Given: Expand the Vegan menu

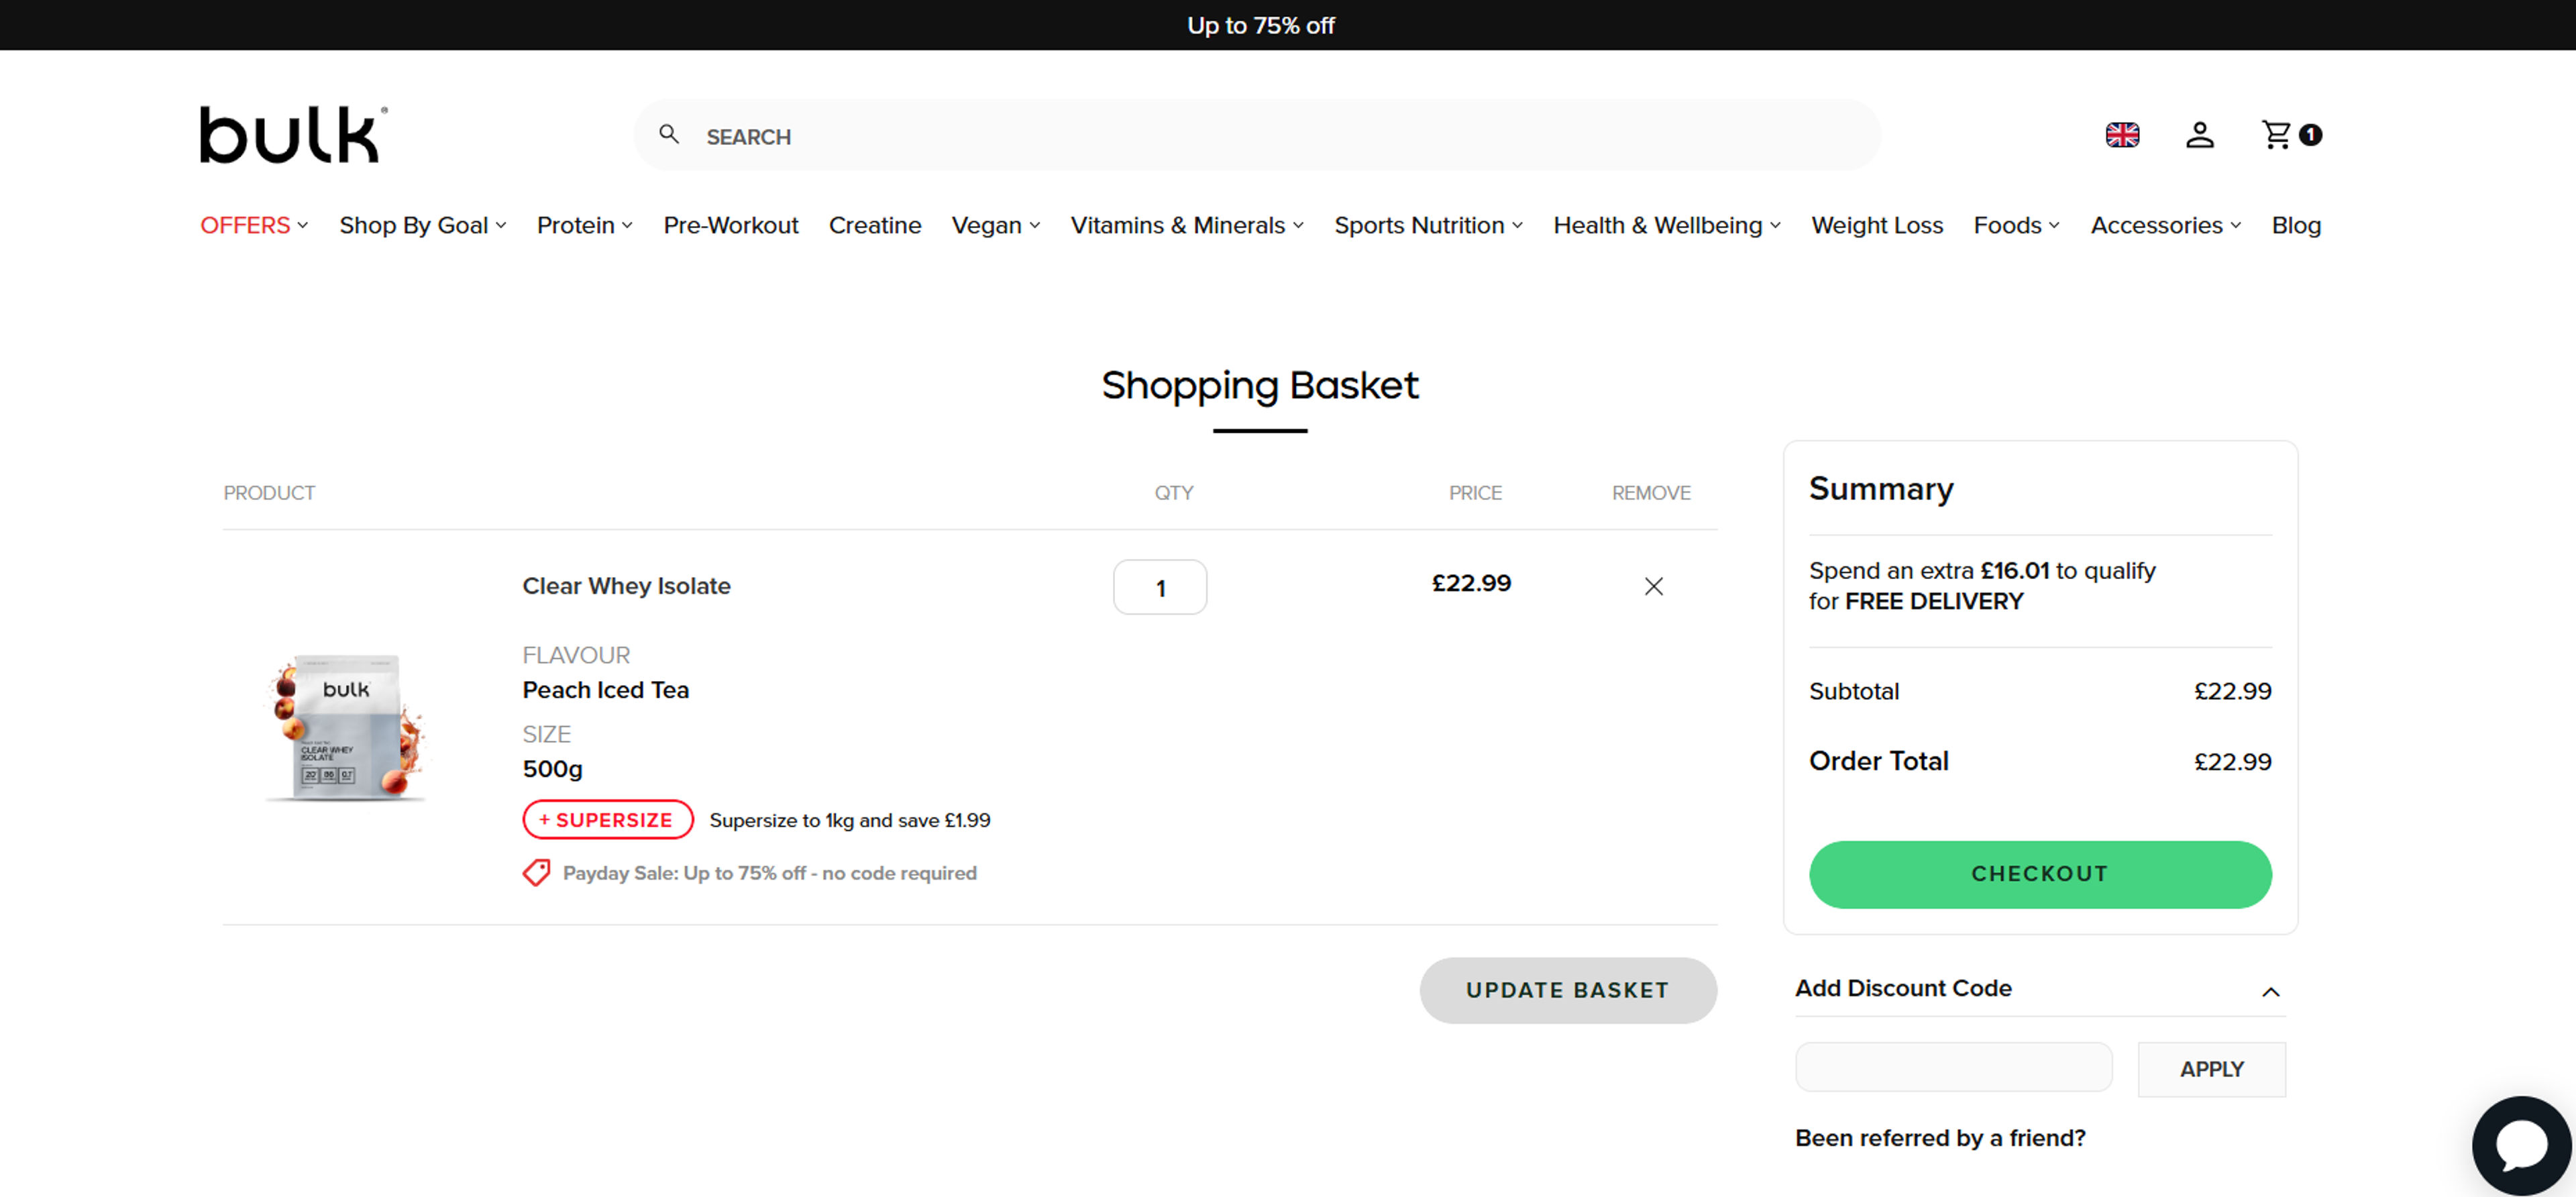Looking at the screenshot, I should coord(995,226).
